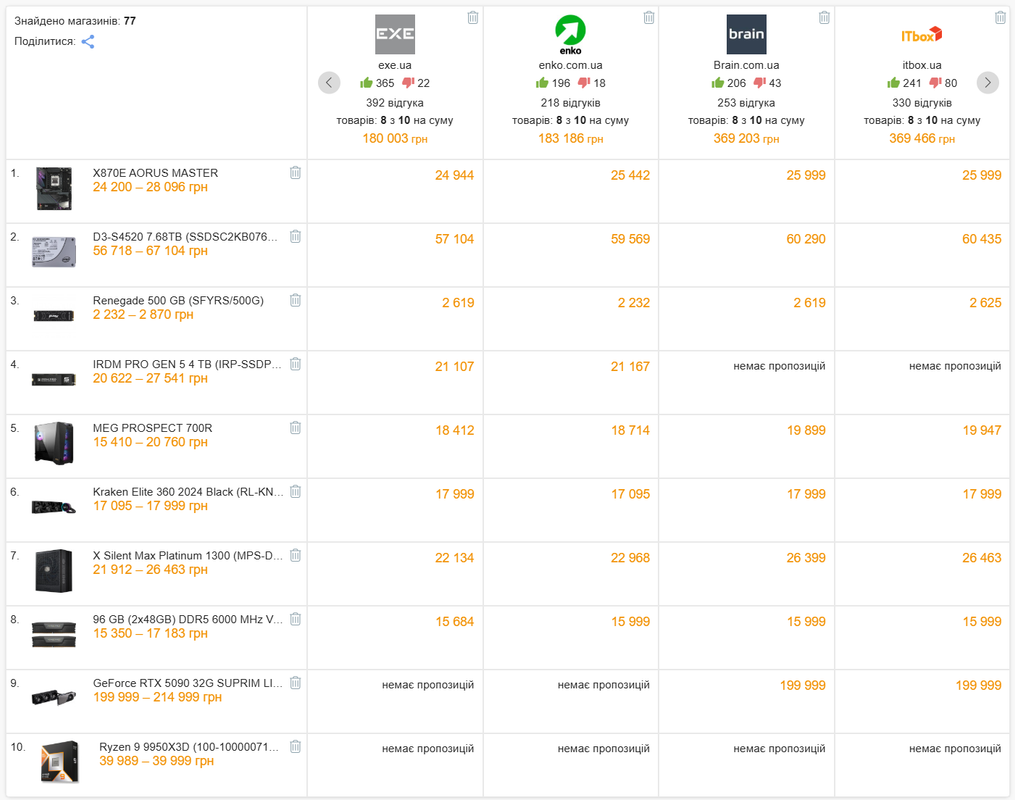Screen dimensions: 1015x800
Task: Click X Silent Max Platinum PSU thumbnail
Action: pos(54,571)
